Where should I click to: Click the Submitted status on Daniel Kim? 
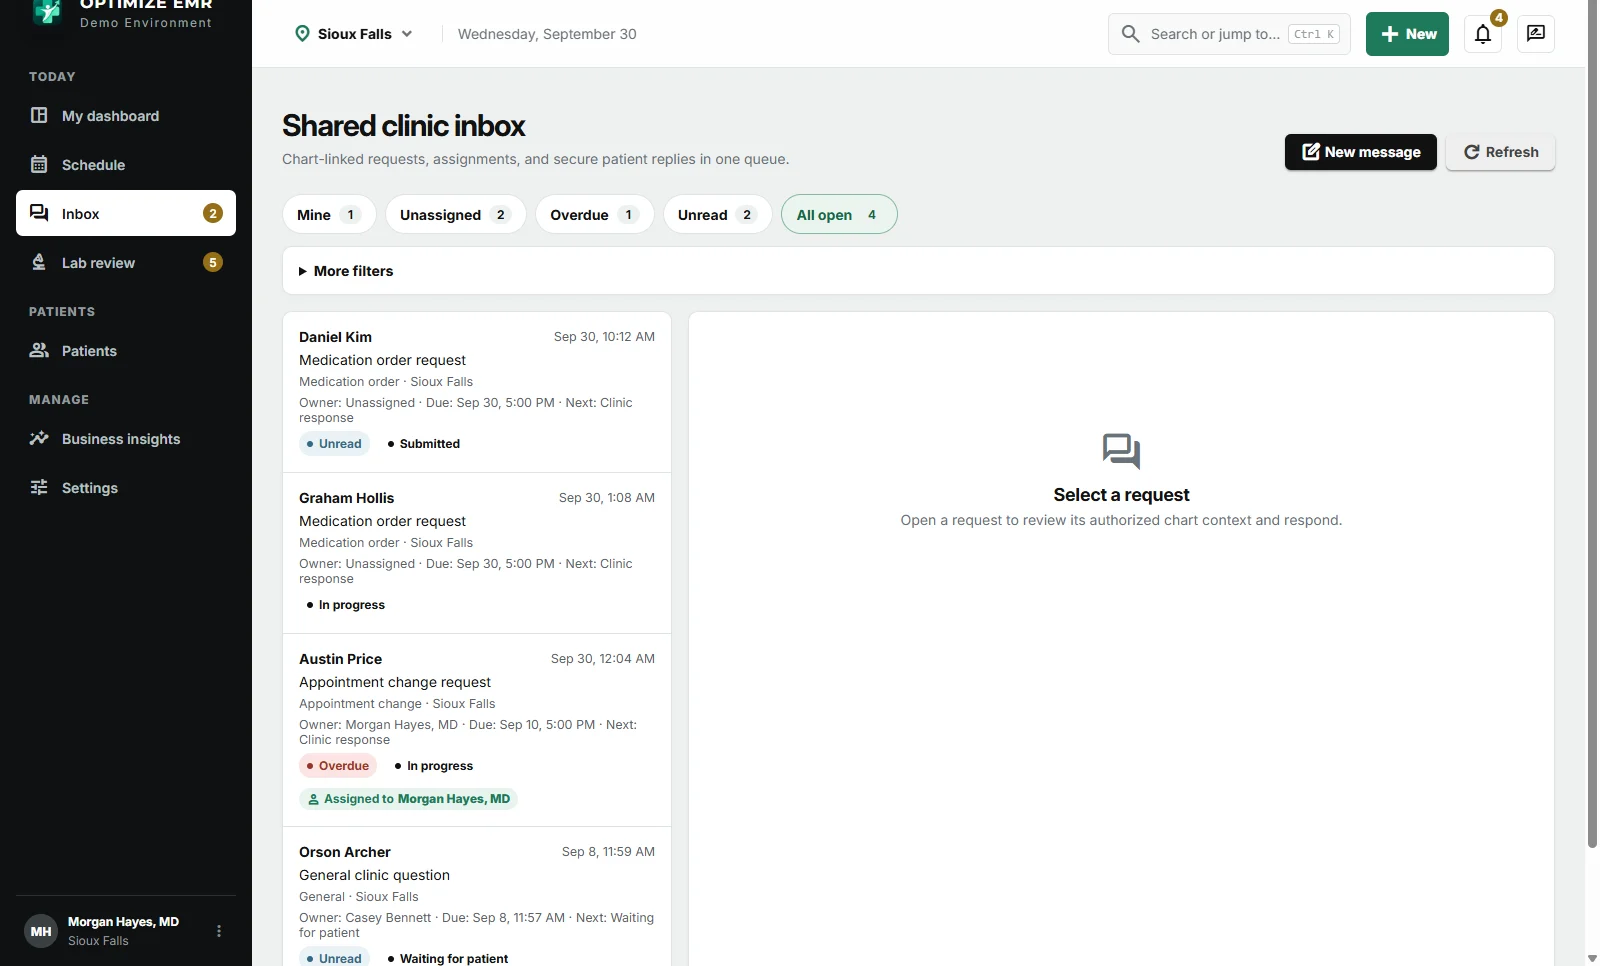(x=424, y=444)
